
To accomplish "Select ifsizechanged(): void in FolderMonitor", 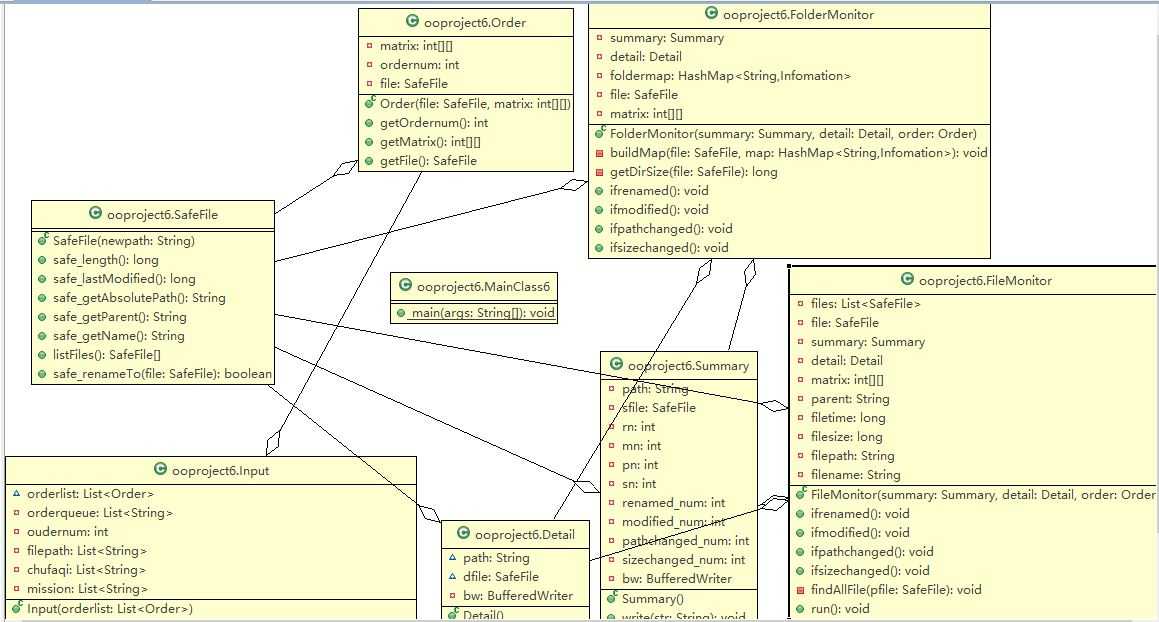I will (669, 249).
